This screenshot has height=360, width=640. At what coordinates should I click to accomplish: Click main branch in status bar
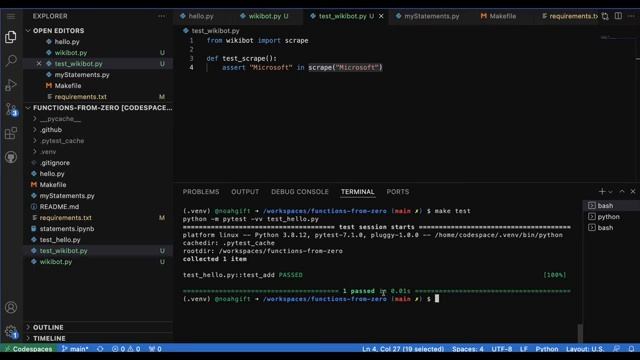[75, 349]
